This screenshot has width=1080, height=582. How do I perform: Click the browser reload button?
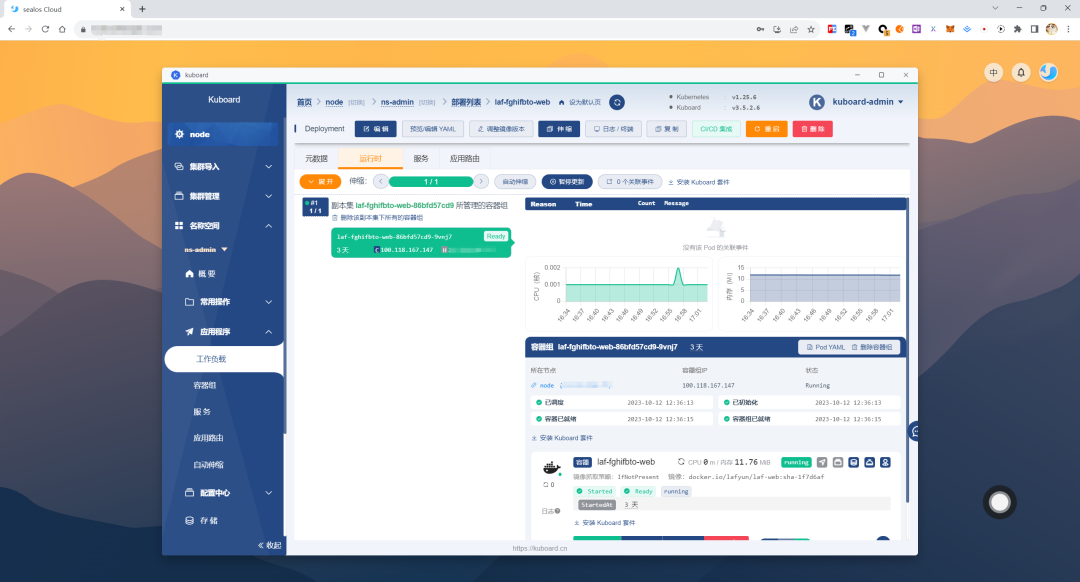click(x=45, y=29)
